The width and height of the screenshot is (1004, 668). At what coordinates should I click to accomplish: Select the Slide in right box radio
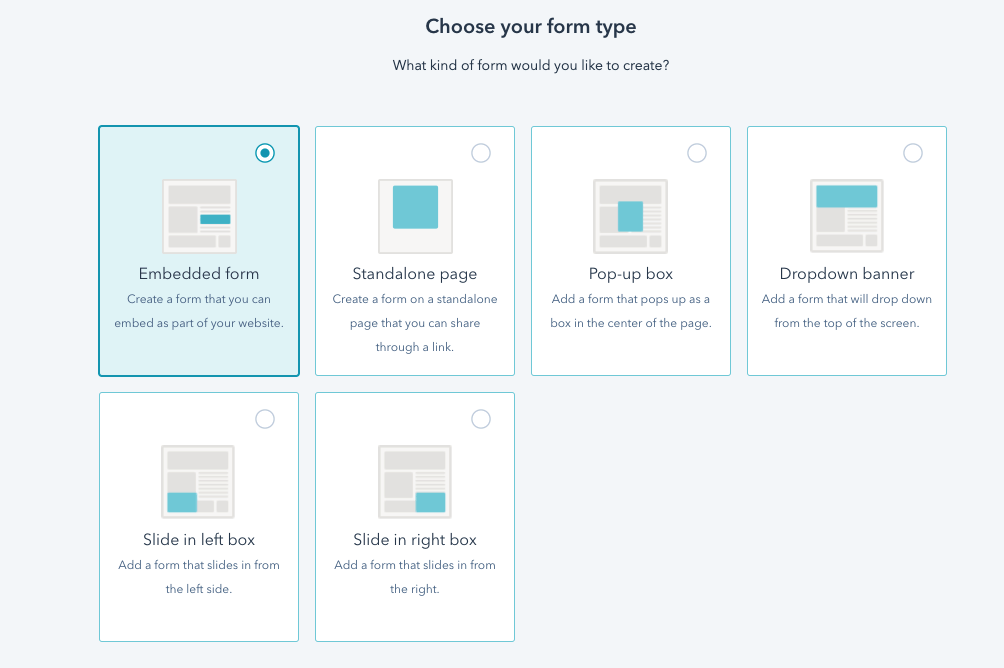(x=481, y=419)
